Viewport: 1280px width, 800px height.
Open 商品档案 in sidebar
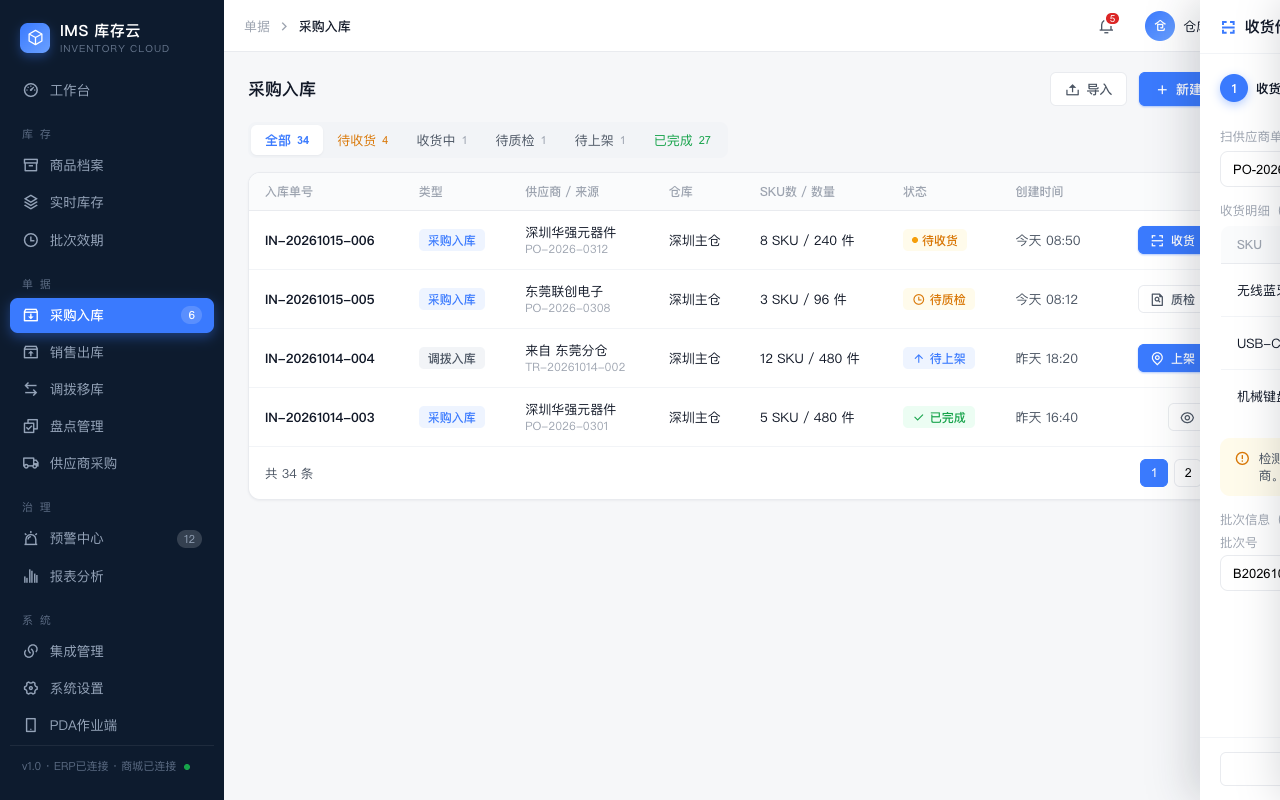[112, 165]
